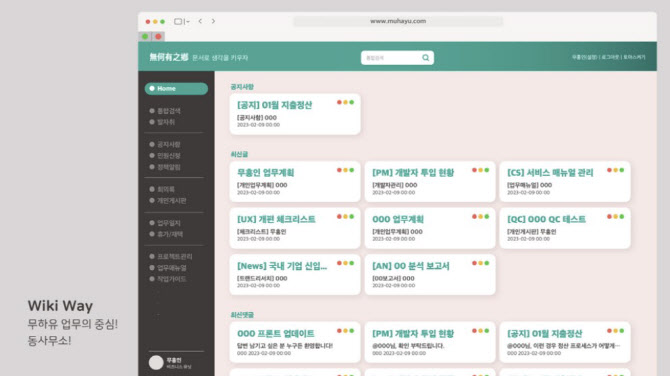Viewport: 670px width, 376px height.
Task: Open the [AN] 00 분석 보고서 post
Action: (x=430, y=275)
